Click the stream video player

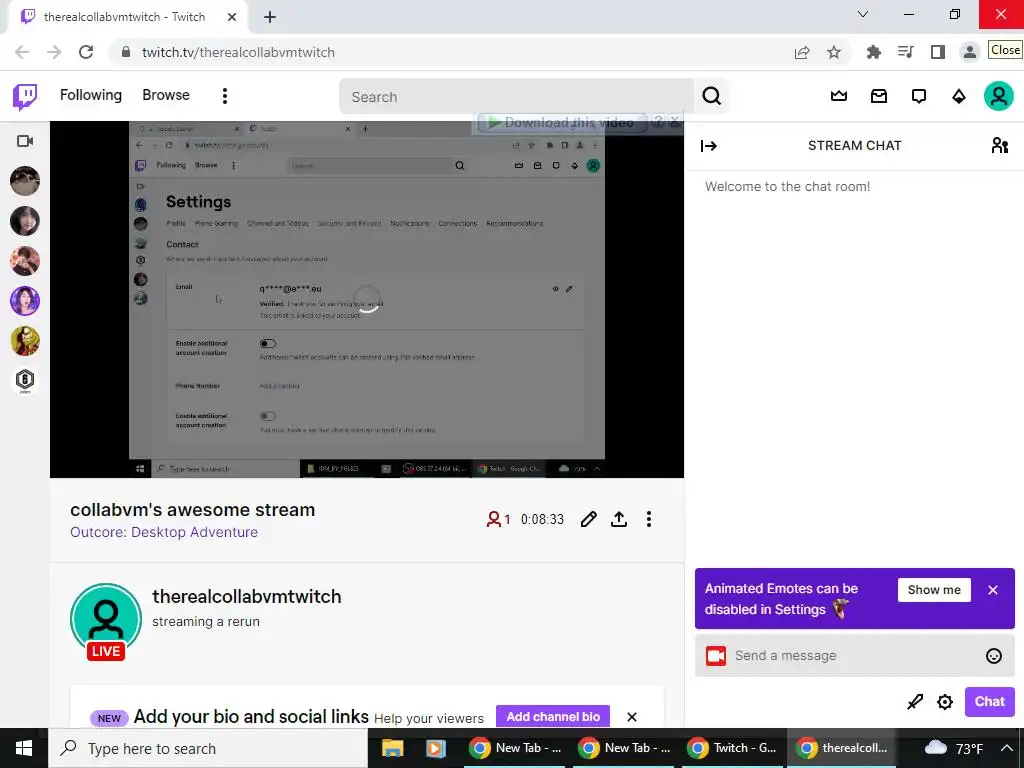[x=367, y=299]
